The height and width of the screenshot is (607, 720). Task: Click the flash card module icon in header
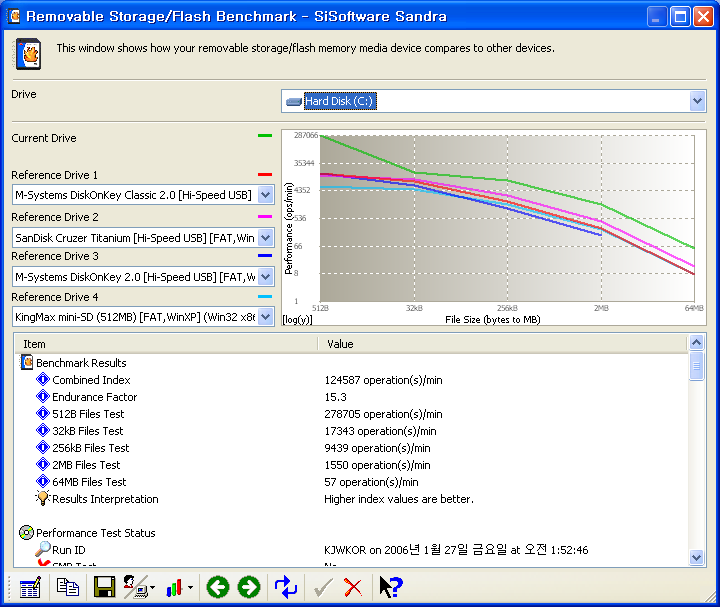(x=29, y=54)
